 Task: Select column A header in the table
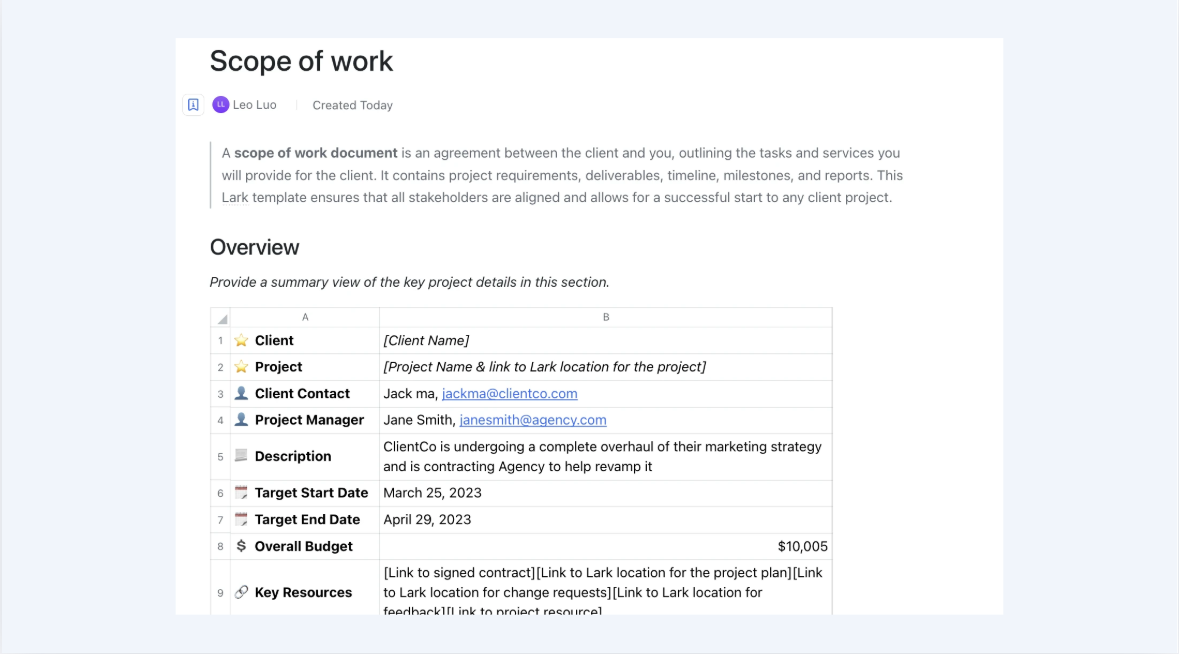coord(305,317)
